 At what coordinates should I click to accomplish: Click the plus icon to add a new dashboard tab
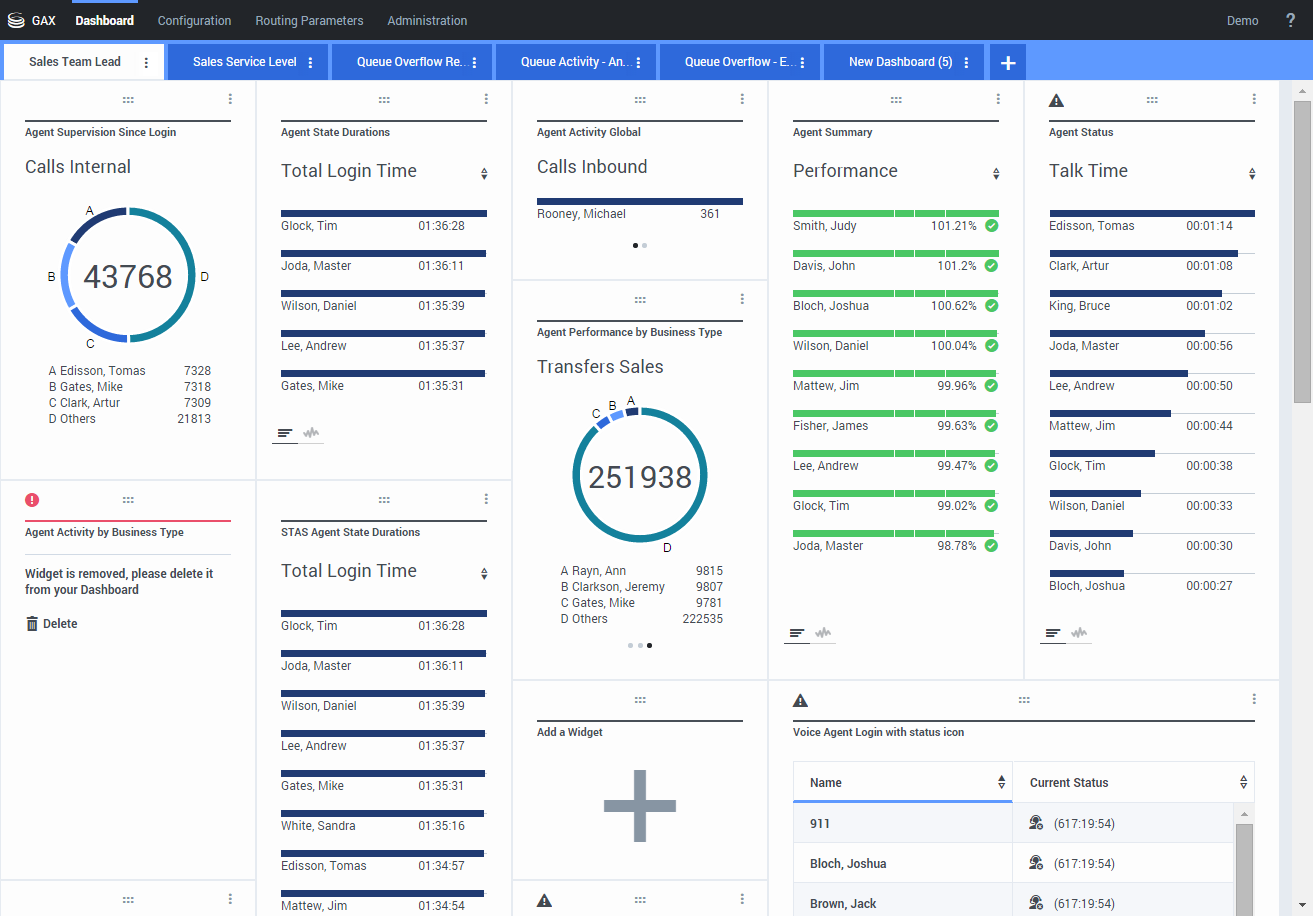(1007, 63)
